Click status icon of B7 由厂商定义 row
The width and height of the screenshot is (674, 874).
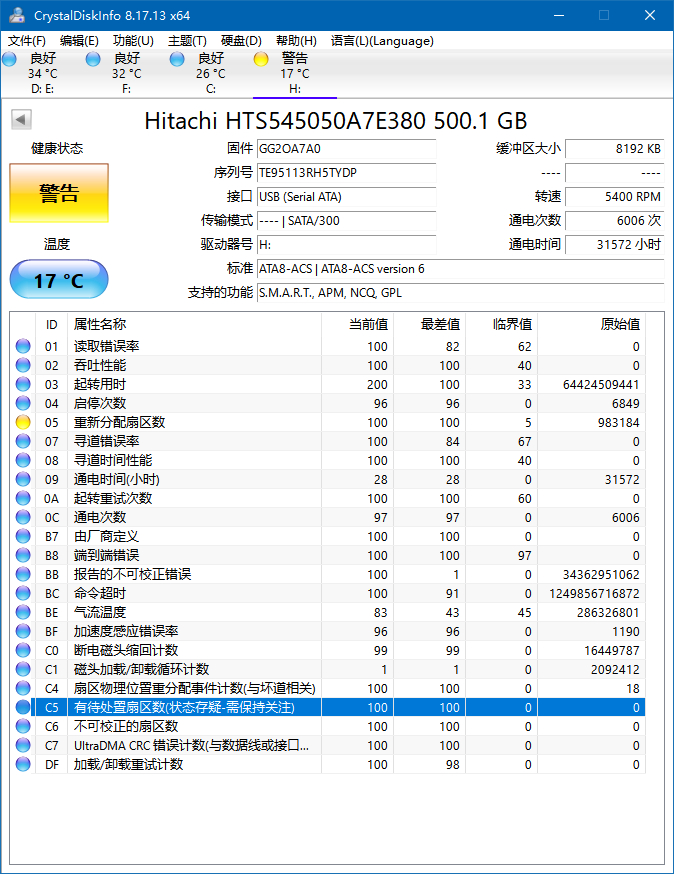coord(23,536)
